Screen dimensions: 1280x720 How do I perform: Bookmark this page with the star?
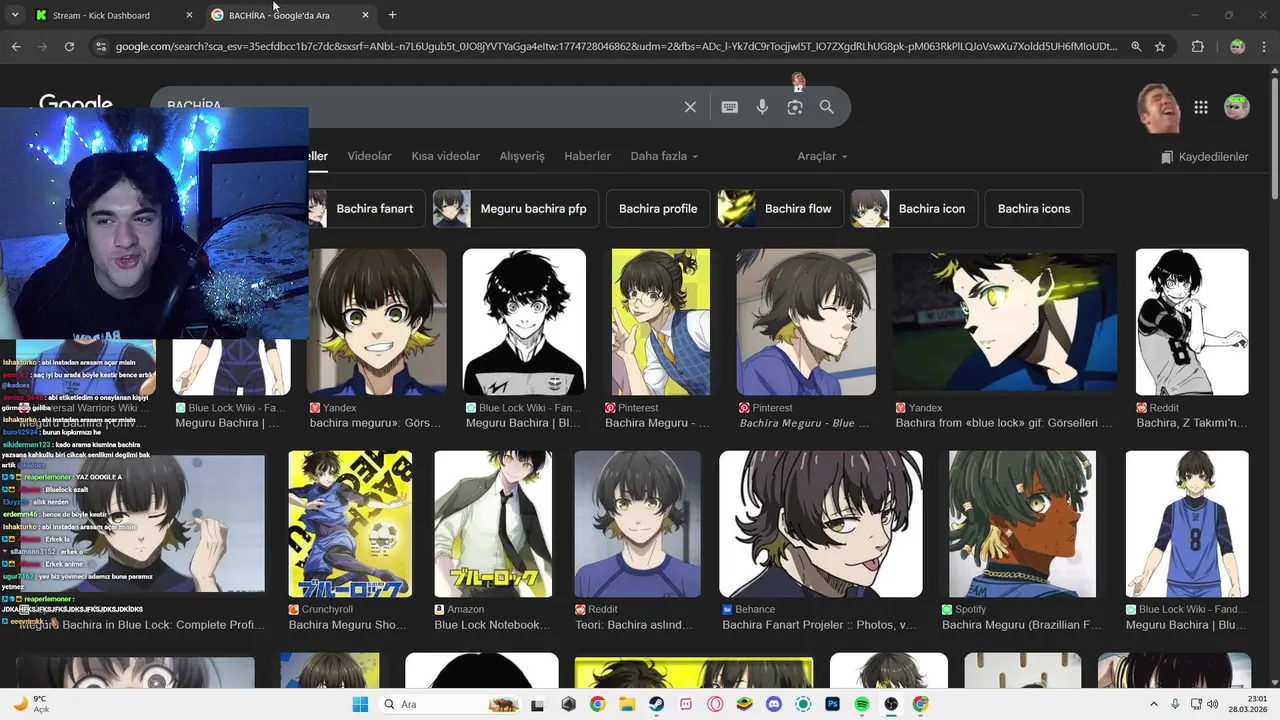pyautogui.click(x=1160, y=46)
